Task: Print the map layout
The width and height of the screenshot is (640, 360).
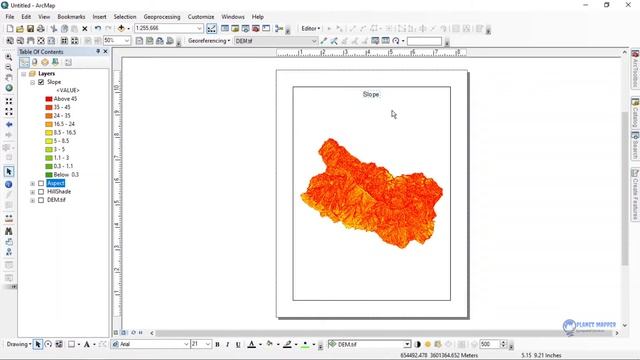Action: (40, 29)
